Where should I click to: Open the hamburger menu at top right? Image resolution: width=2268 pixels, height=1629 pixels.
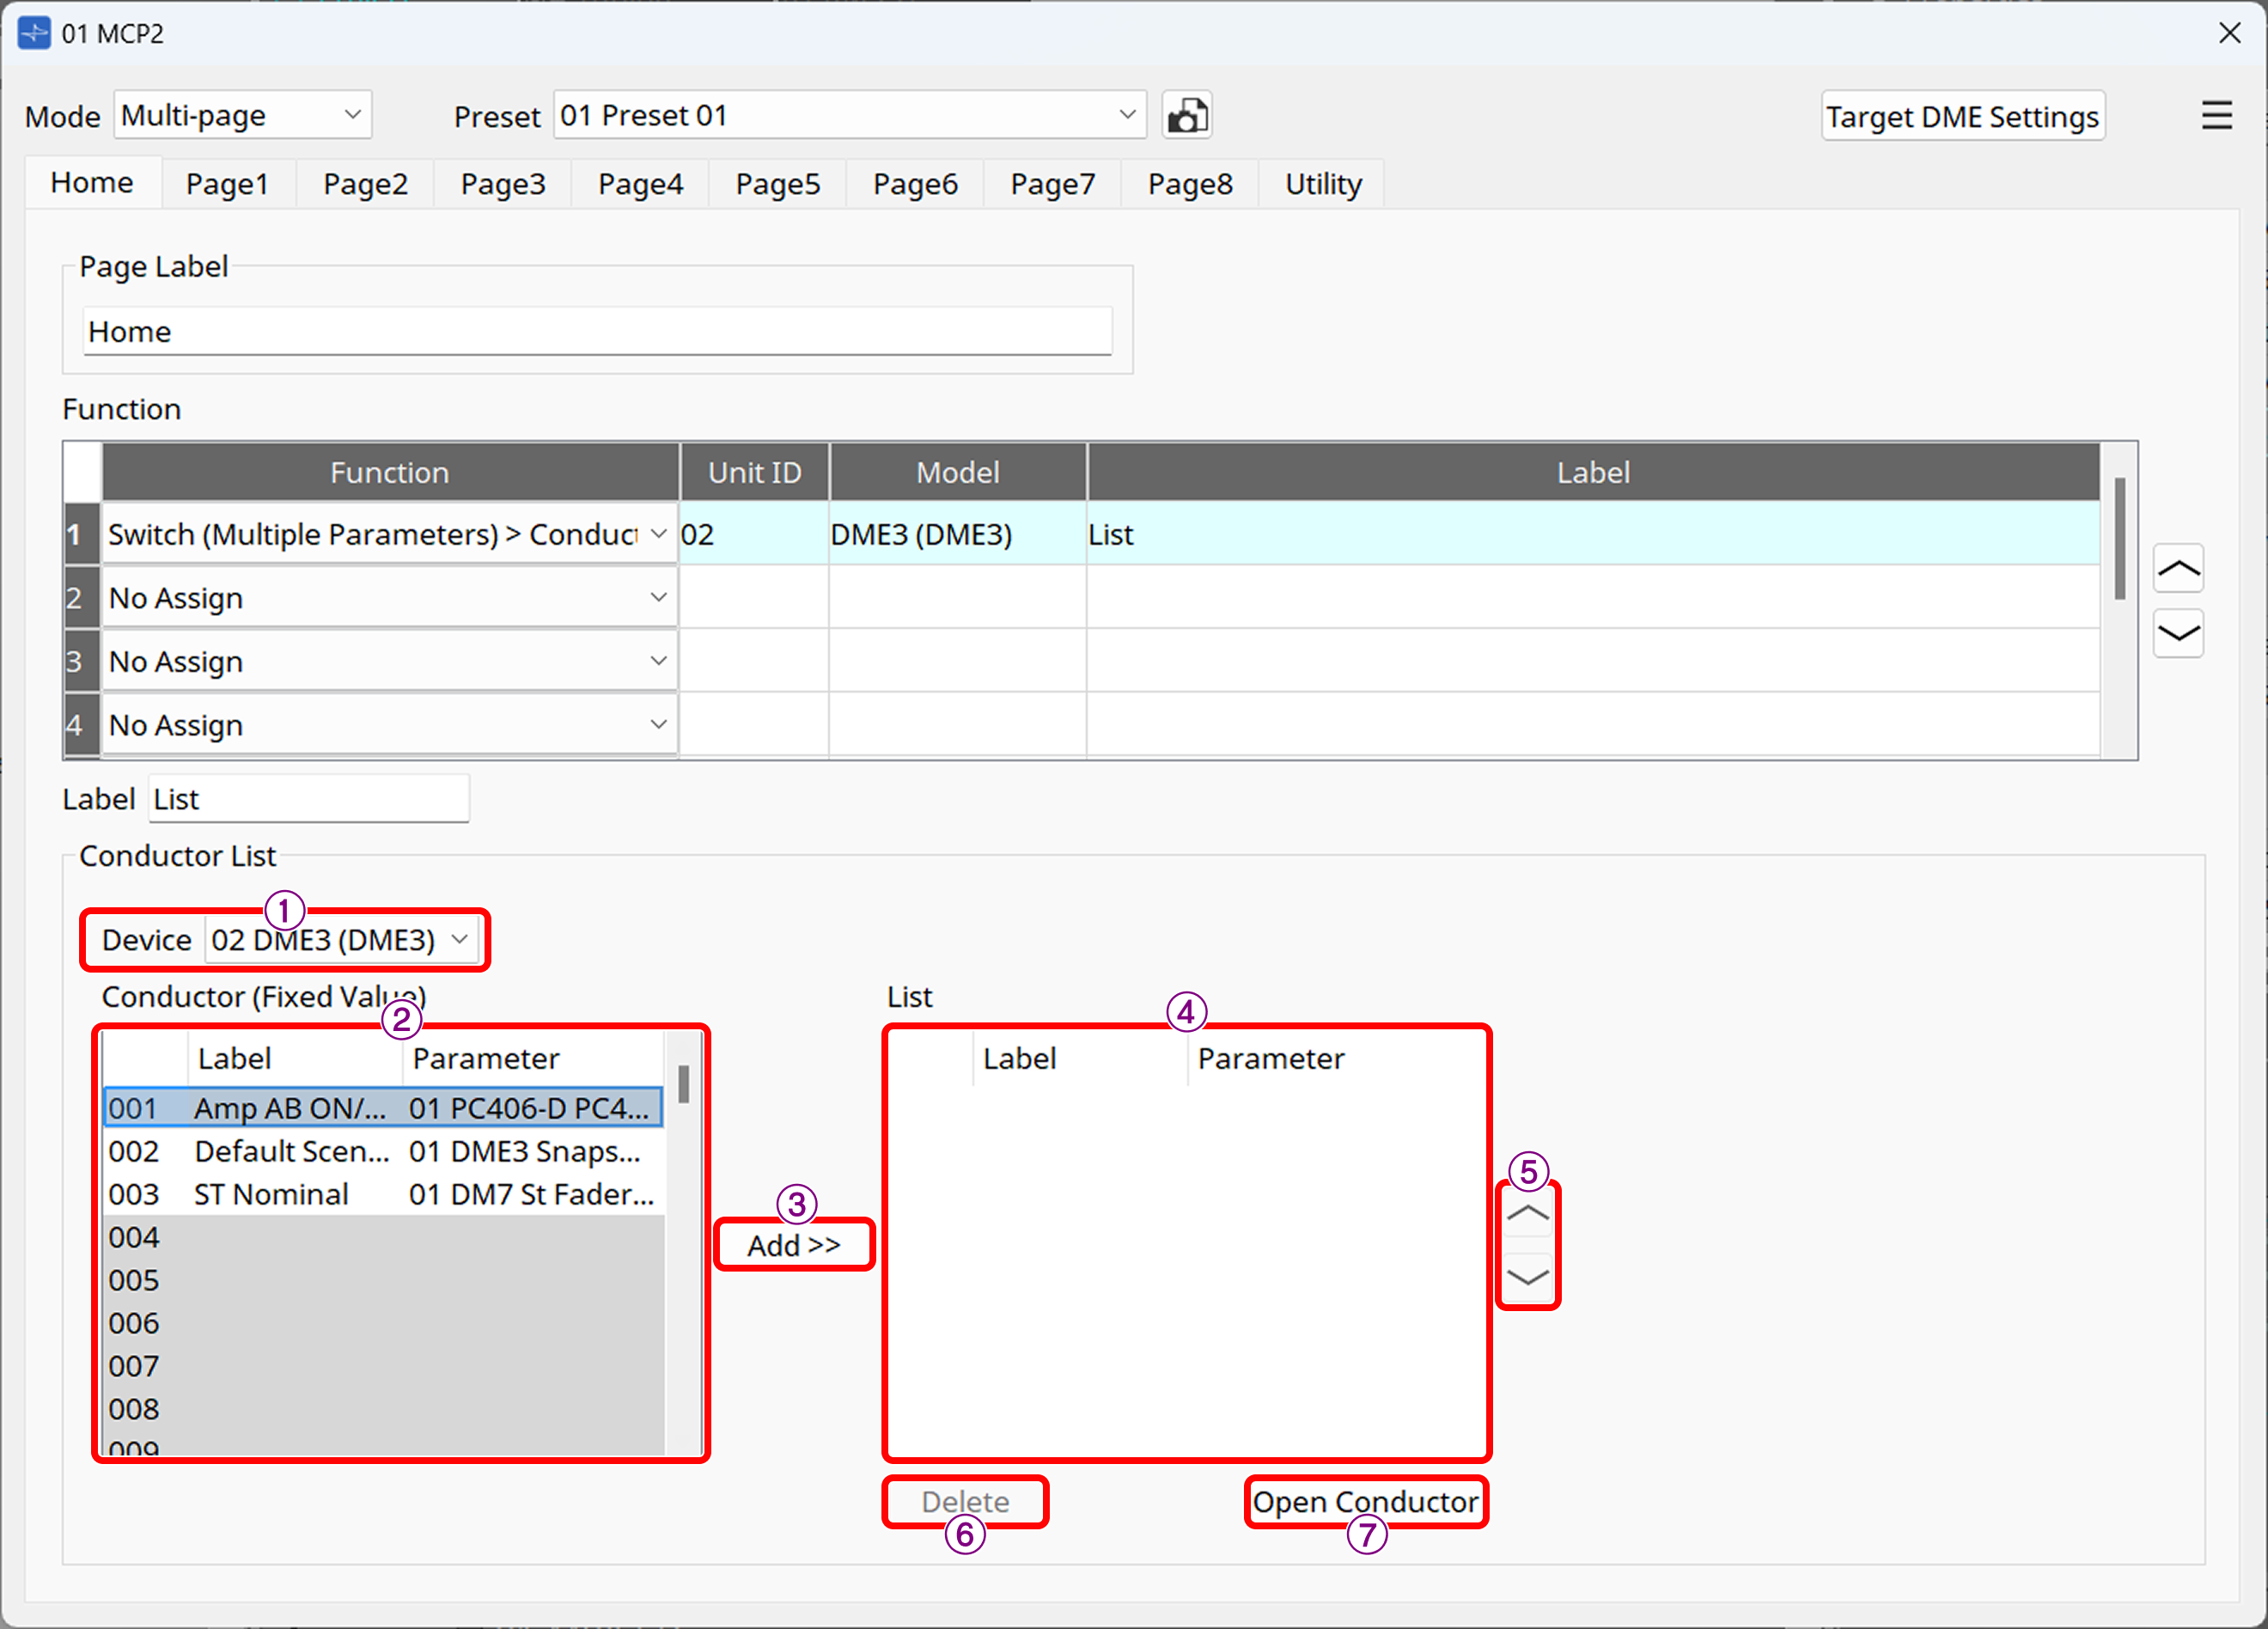coord(2216,114)
